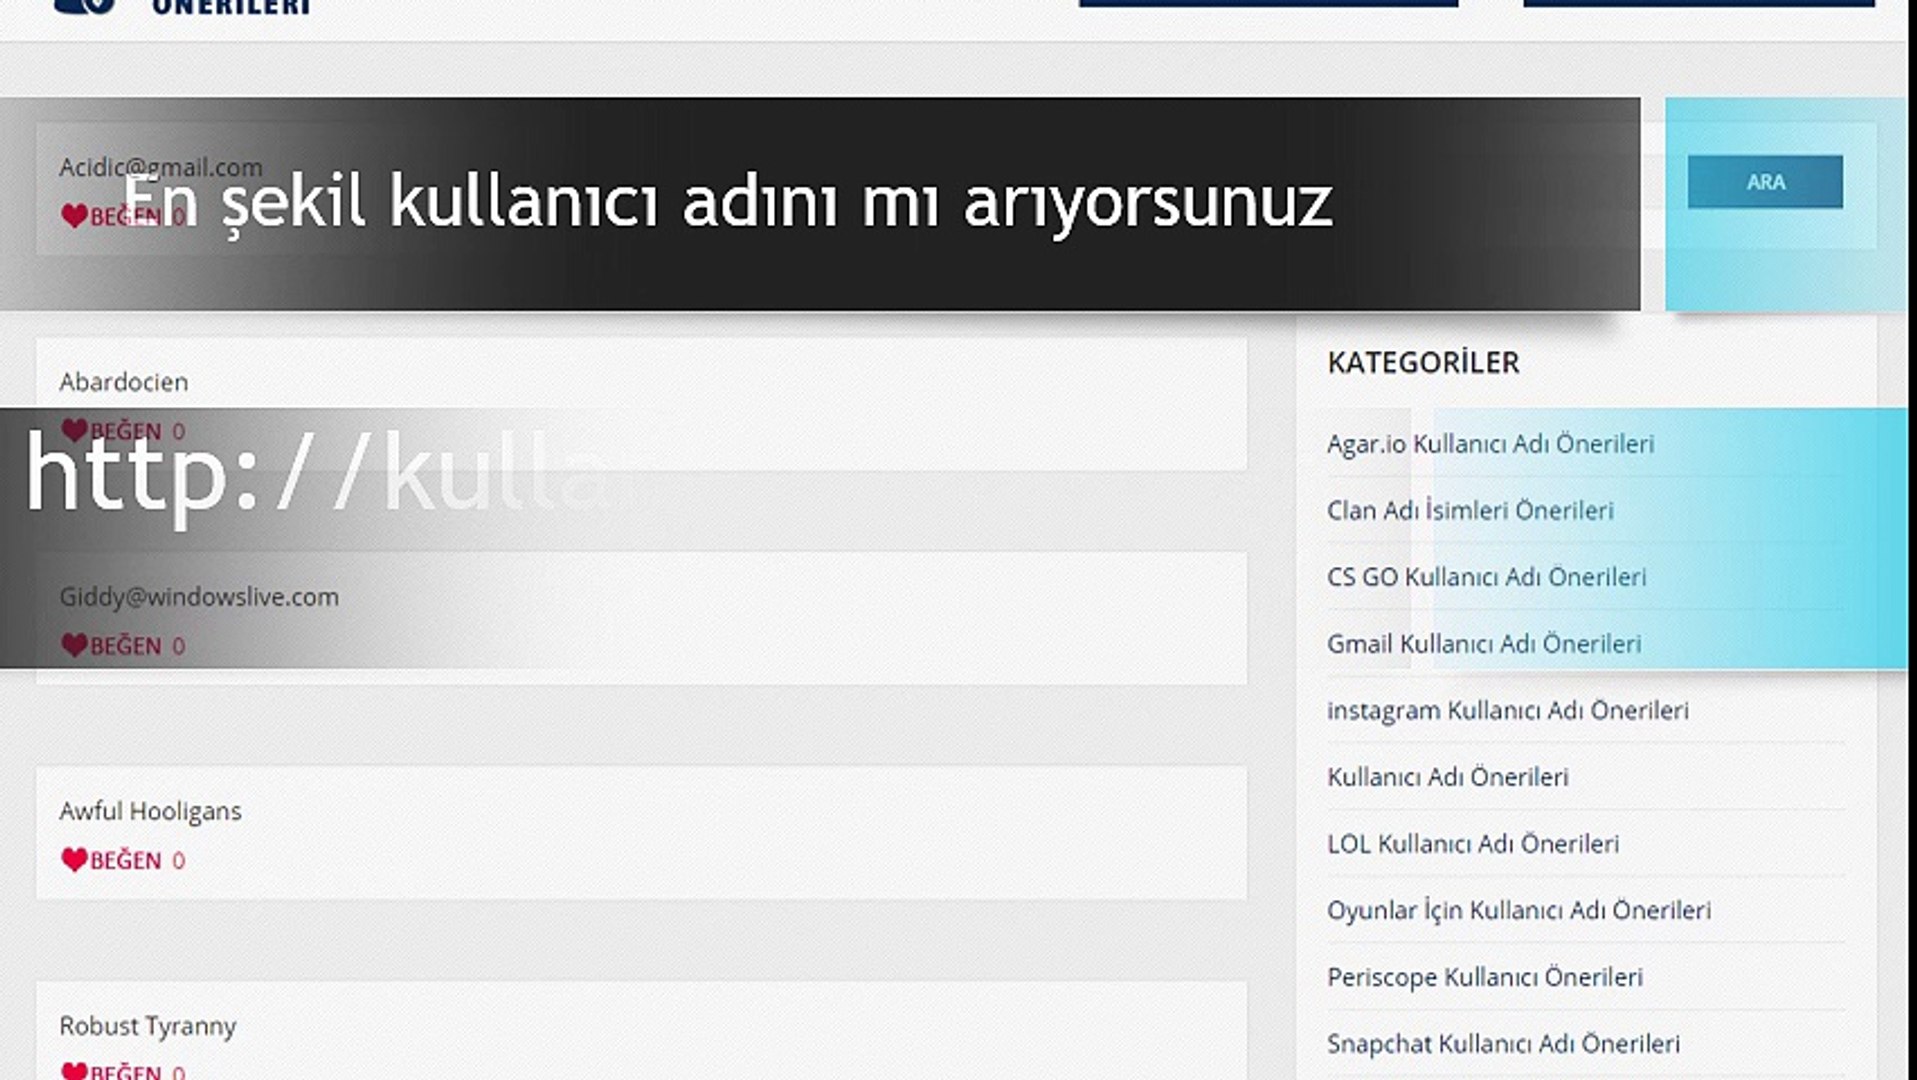Open Snapchat Kullanıcı Adı Önerileri category
Screen dimensions: 1917x1080
click(1503, 1044)
